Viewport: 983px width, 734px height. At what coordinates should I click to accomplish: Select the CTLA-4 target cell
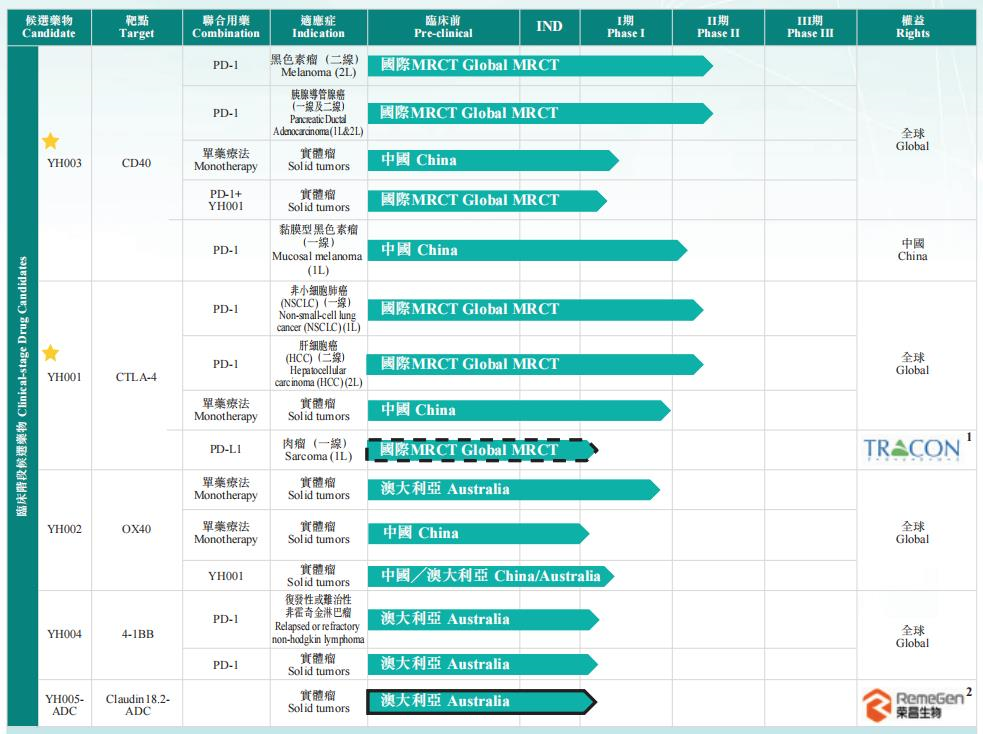tap(136, 377)
